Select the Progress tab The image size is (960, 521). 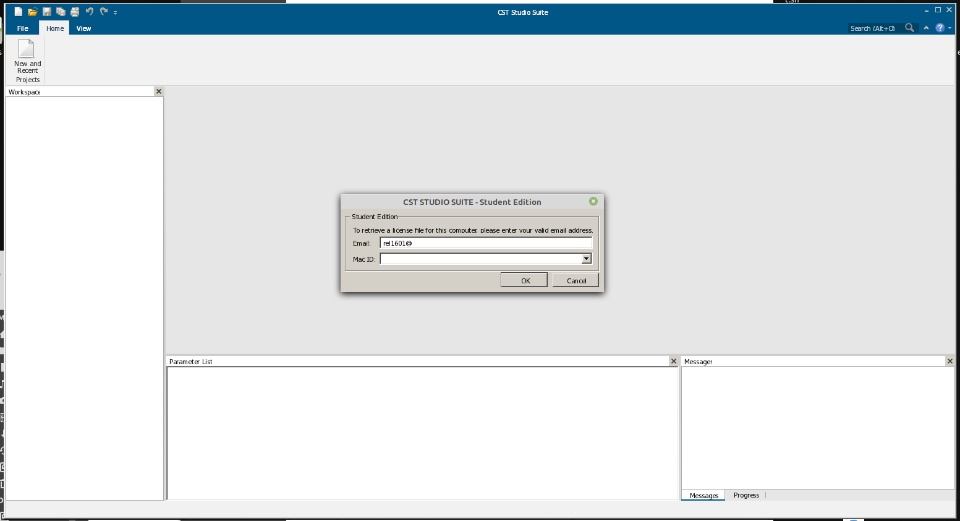pyautogui.click(x=746, y=495)
